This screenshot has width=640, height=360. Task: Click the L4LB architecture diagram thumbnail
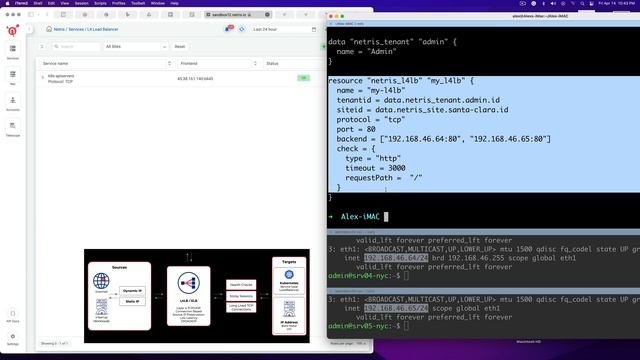tap(197, 296)
